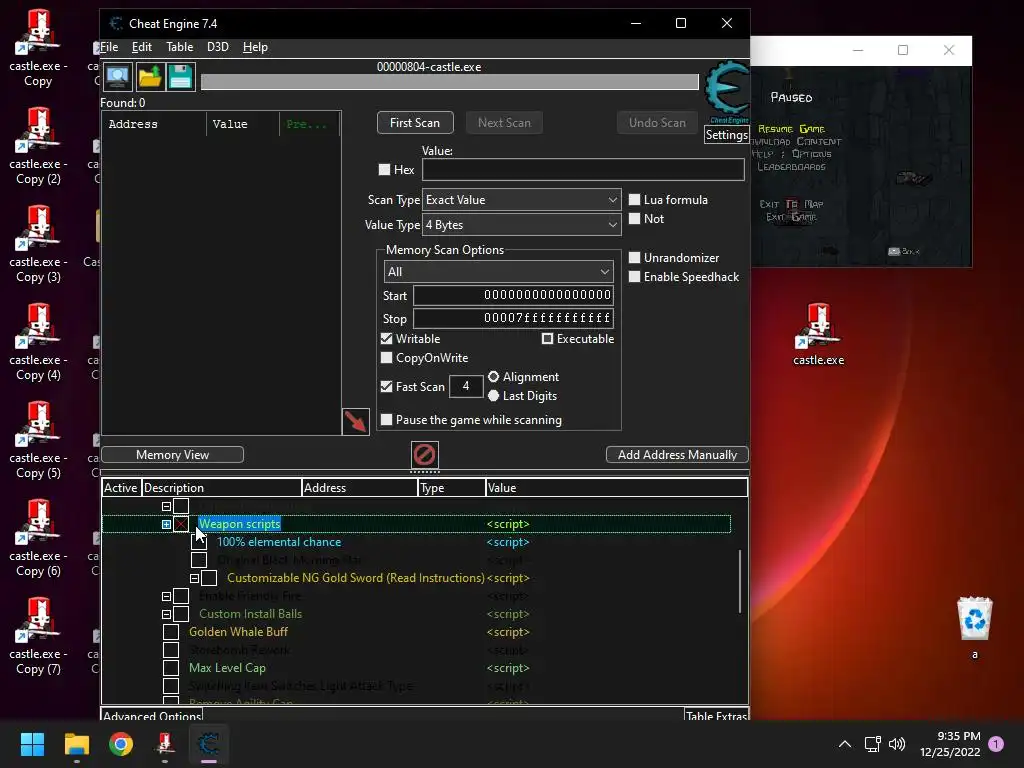Enable the CopyOnWrite checkbox
This screenshot has width=1024, height=768.
pos(387,358)
